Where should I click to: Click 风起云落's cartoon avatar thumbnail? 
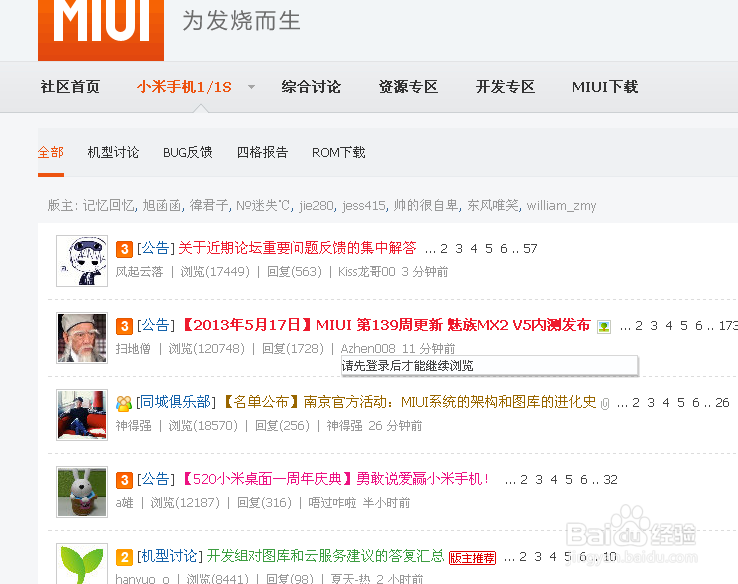[x=82, y=261]
